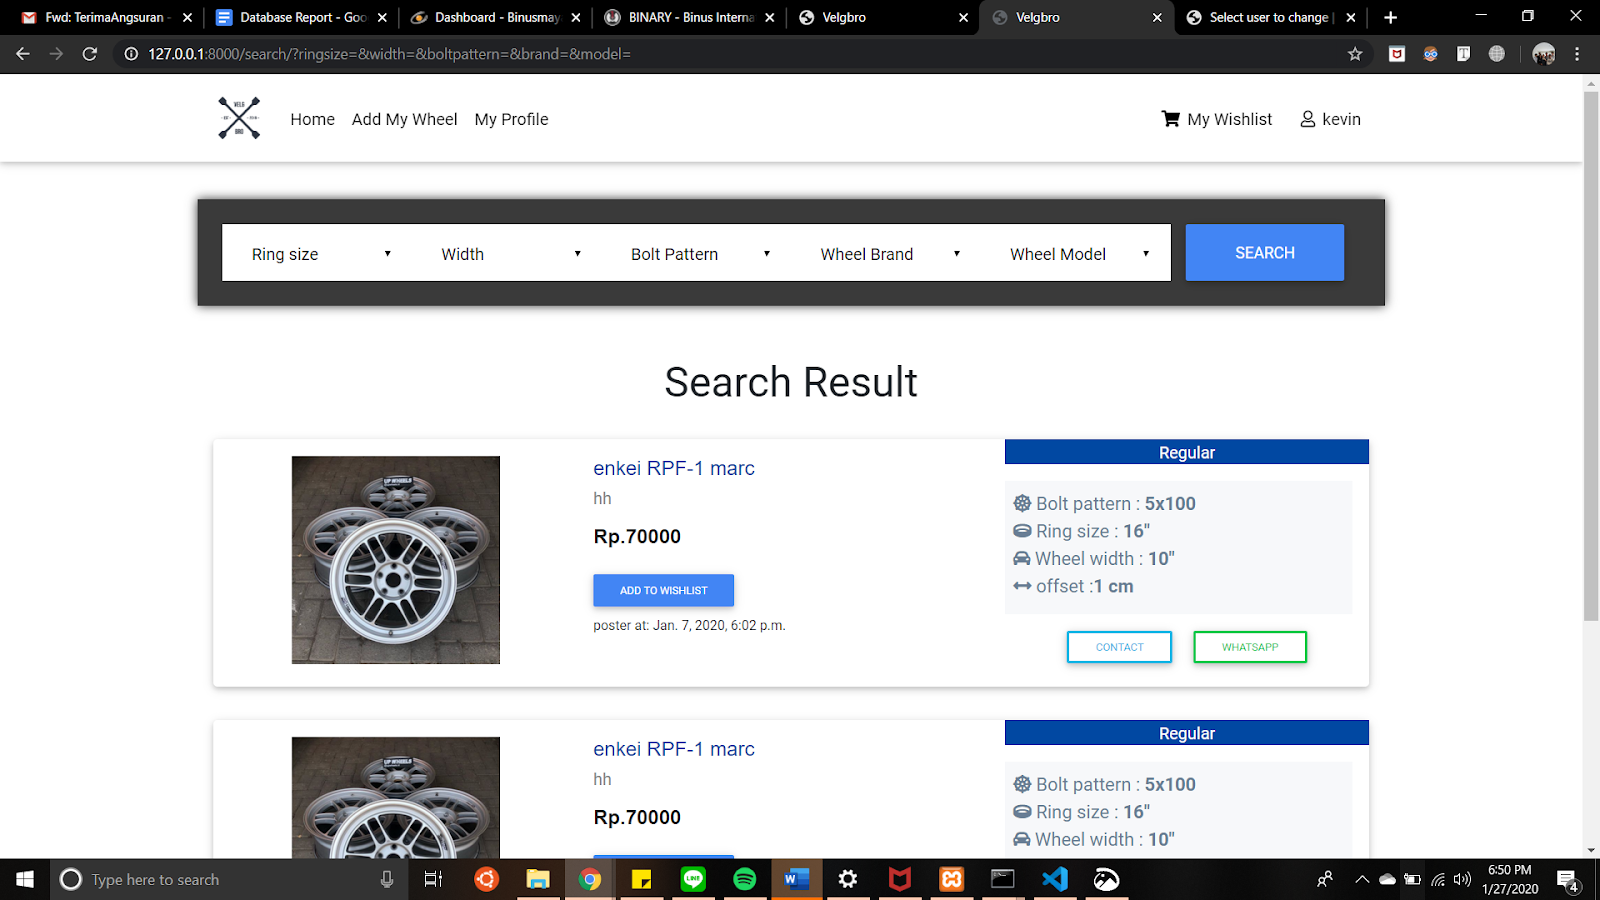Image resolution: width=1600 pixels, height=900 pixels.
Task: Open Windows Start menu
Action: (x=25, y=879)
